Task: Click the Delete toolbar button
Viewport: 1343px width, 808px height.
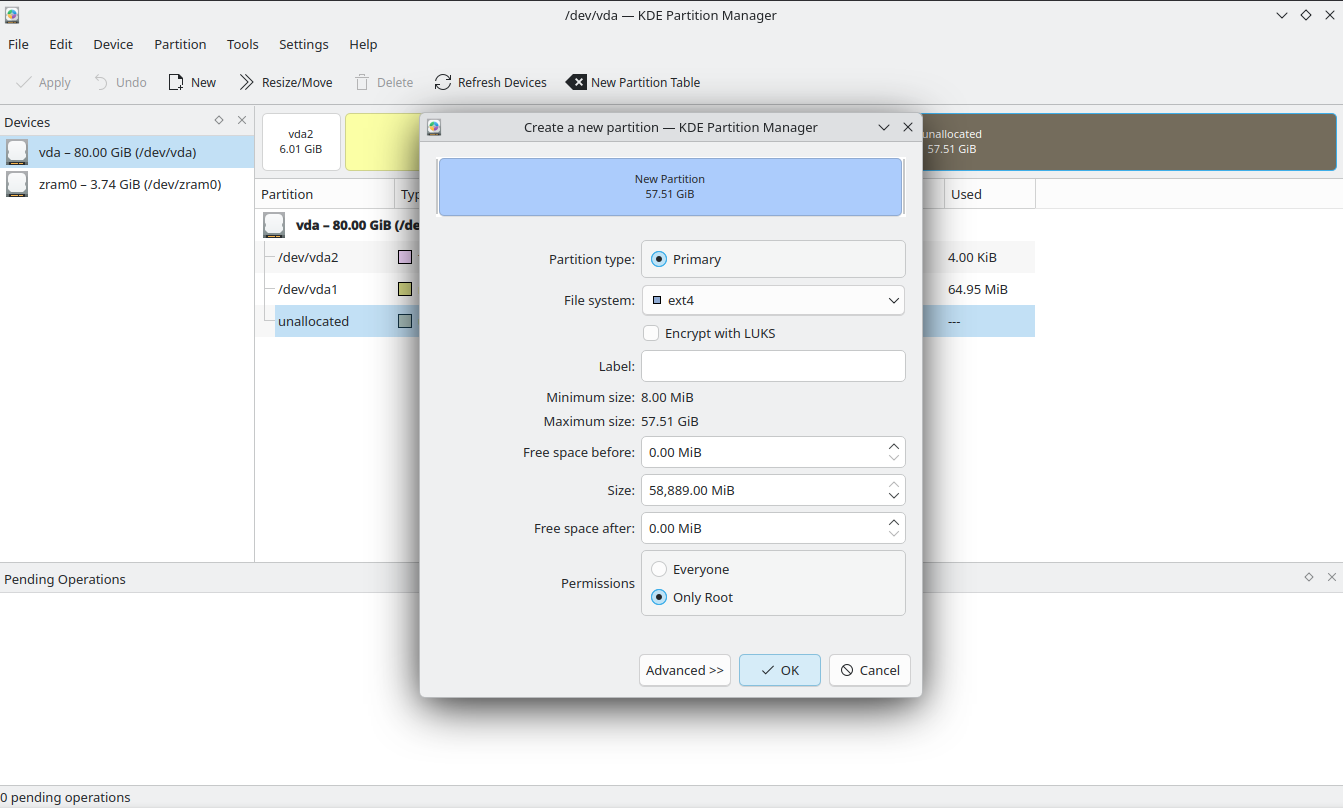Action: point(384,82)
